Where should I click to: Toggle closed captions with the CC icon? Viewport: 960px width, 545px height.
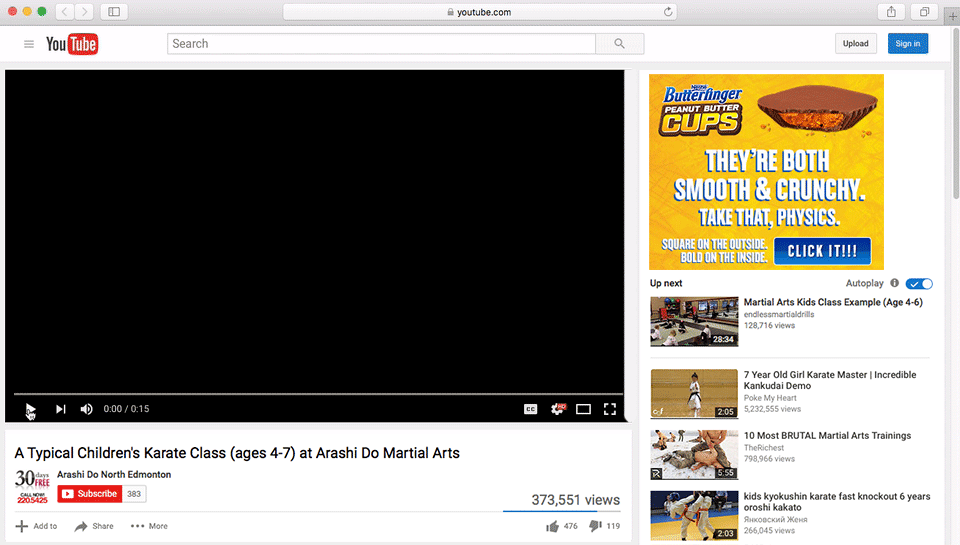tap(530, 409)
